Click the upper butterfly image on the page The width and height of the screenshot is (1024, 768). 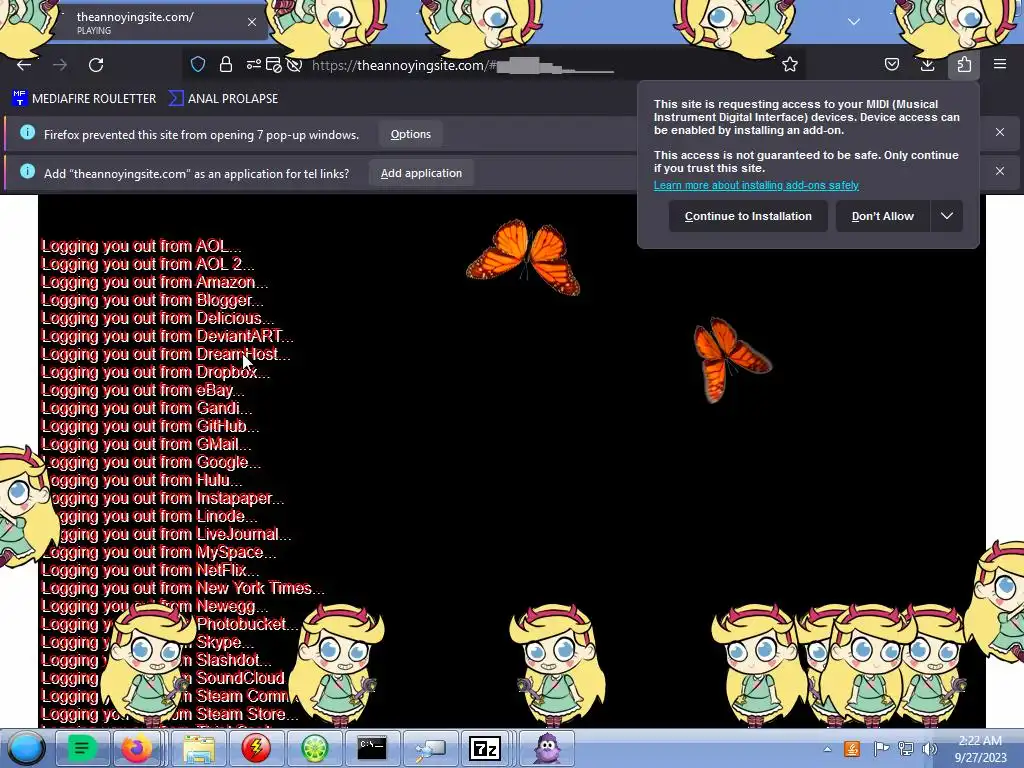pos(523,257)
